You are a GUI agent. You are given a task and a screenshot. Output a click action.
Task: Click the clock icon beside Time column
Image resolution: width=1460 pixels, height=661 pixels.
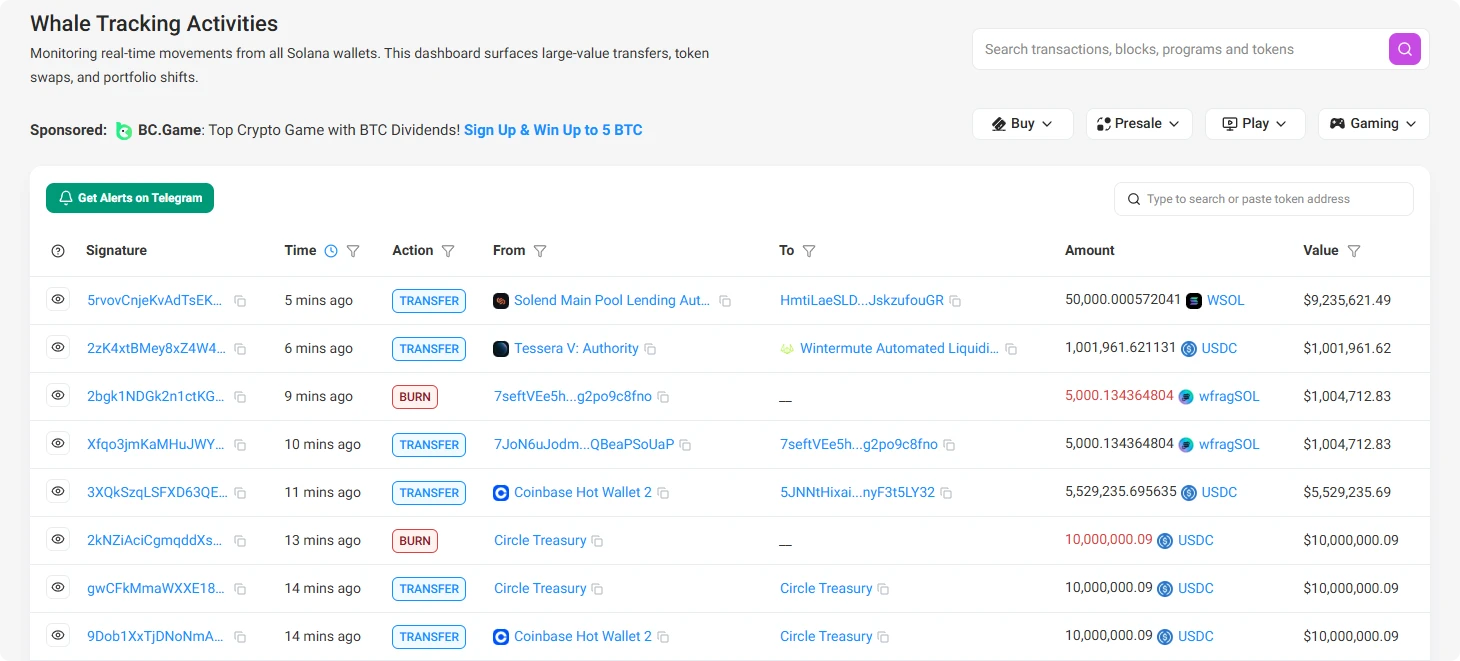[x=332, y=250]
